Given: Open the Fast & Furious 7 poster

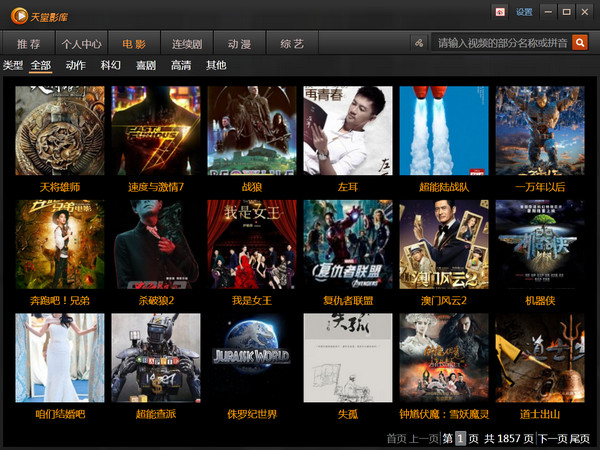Looking at the screenshot, I should (x=156, y=130).
